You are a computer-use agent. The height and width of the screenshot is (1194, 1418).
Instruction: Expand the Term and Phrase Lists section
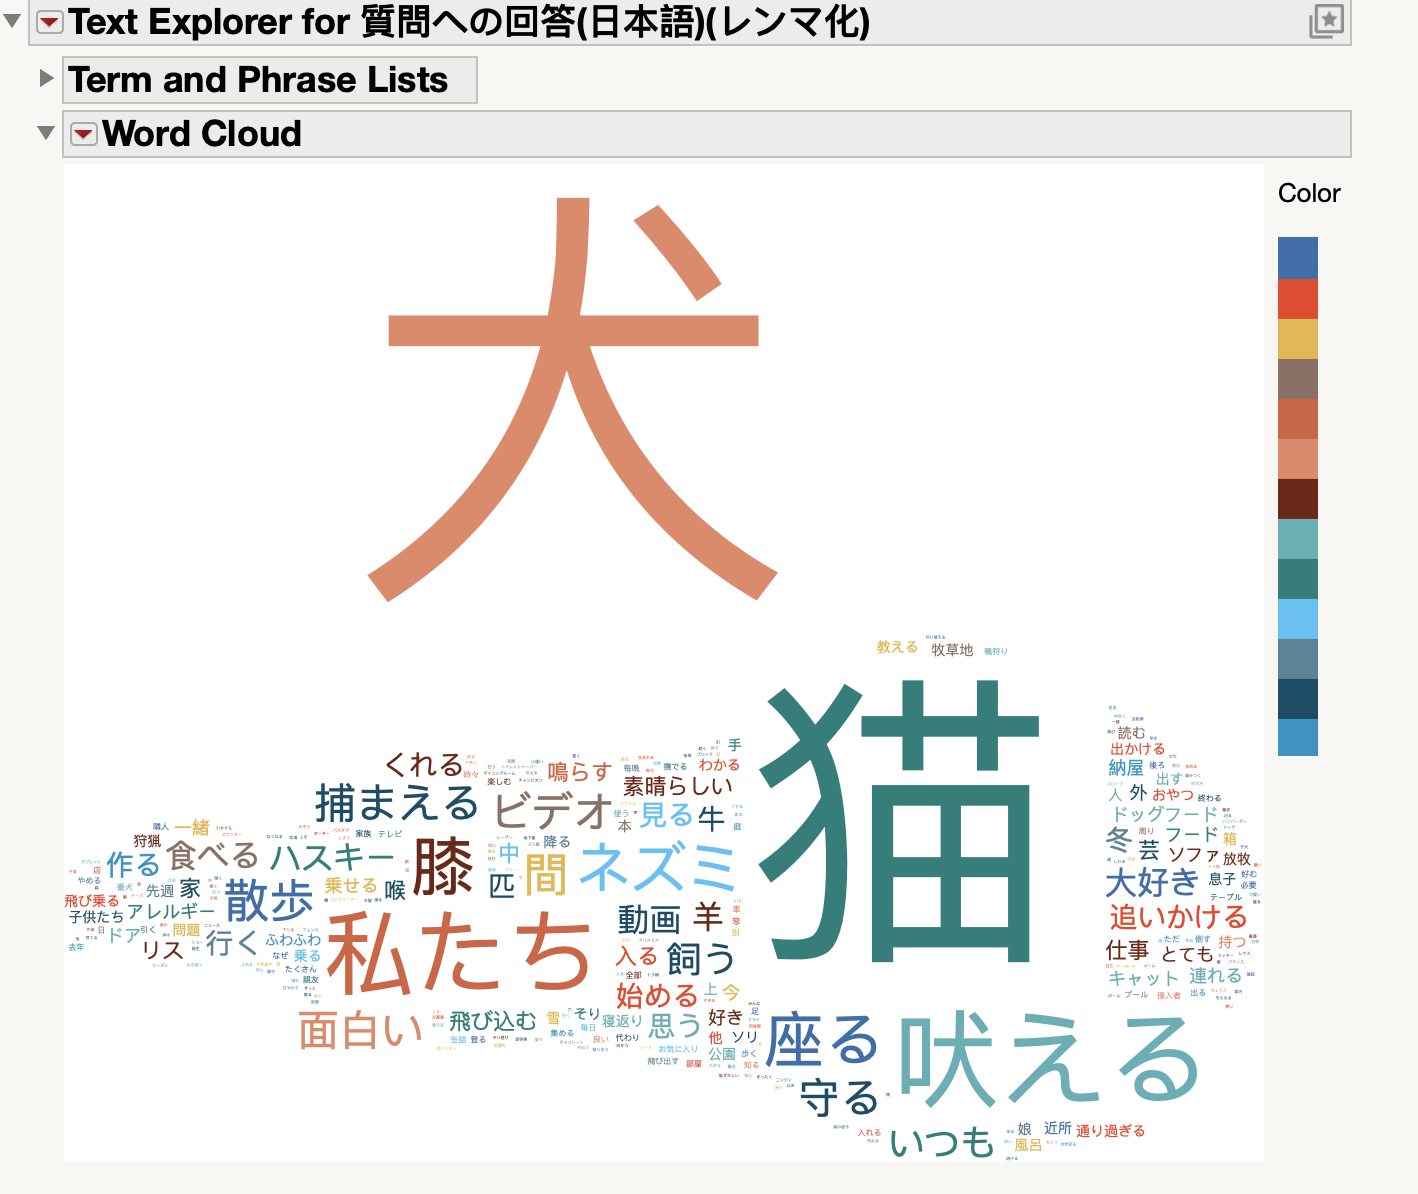click(x=46, y=78)
